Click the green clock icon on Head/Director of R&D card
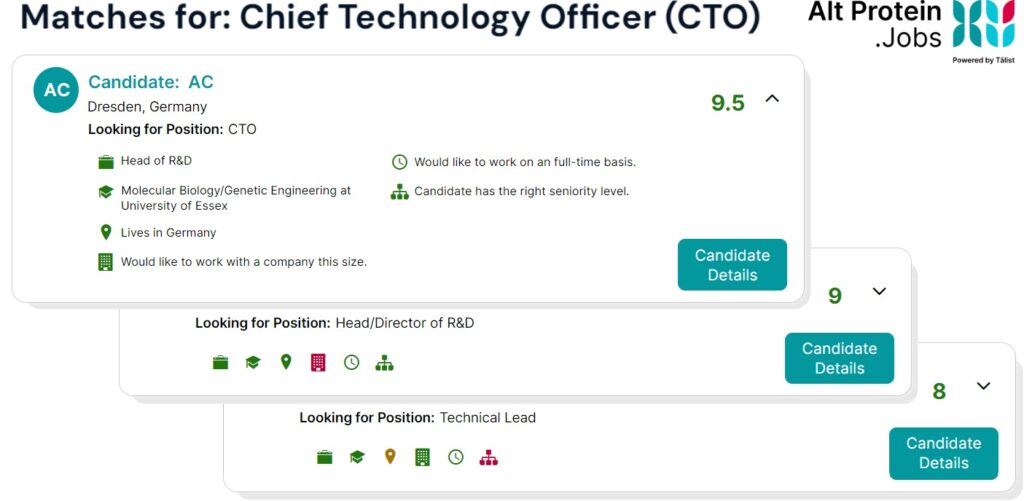Viewport: 1024px width, 501px height. point(351,363)
